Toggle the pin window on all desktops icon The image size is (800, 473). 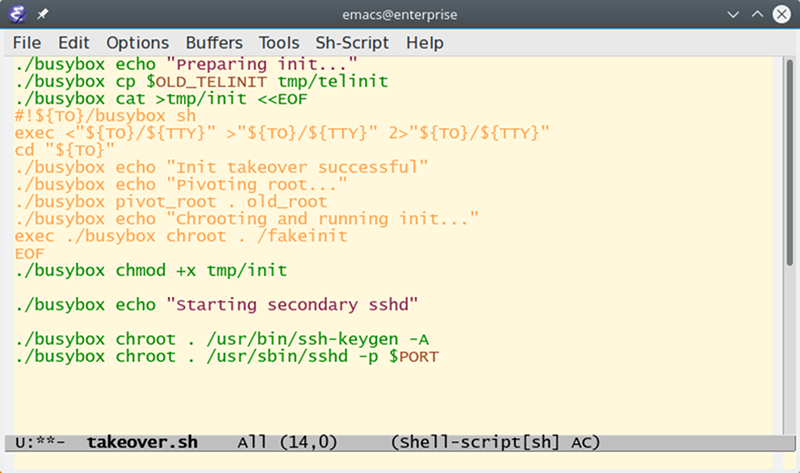(45, 15)
